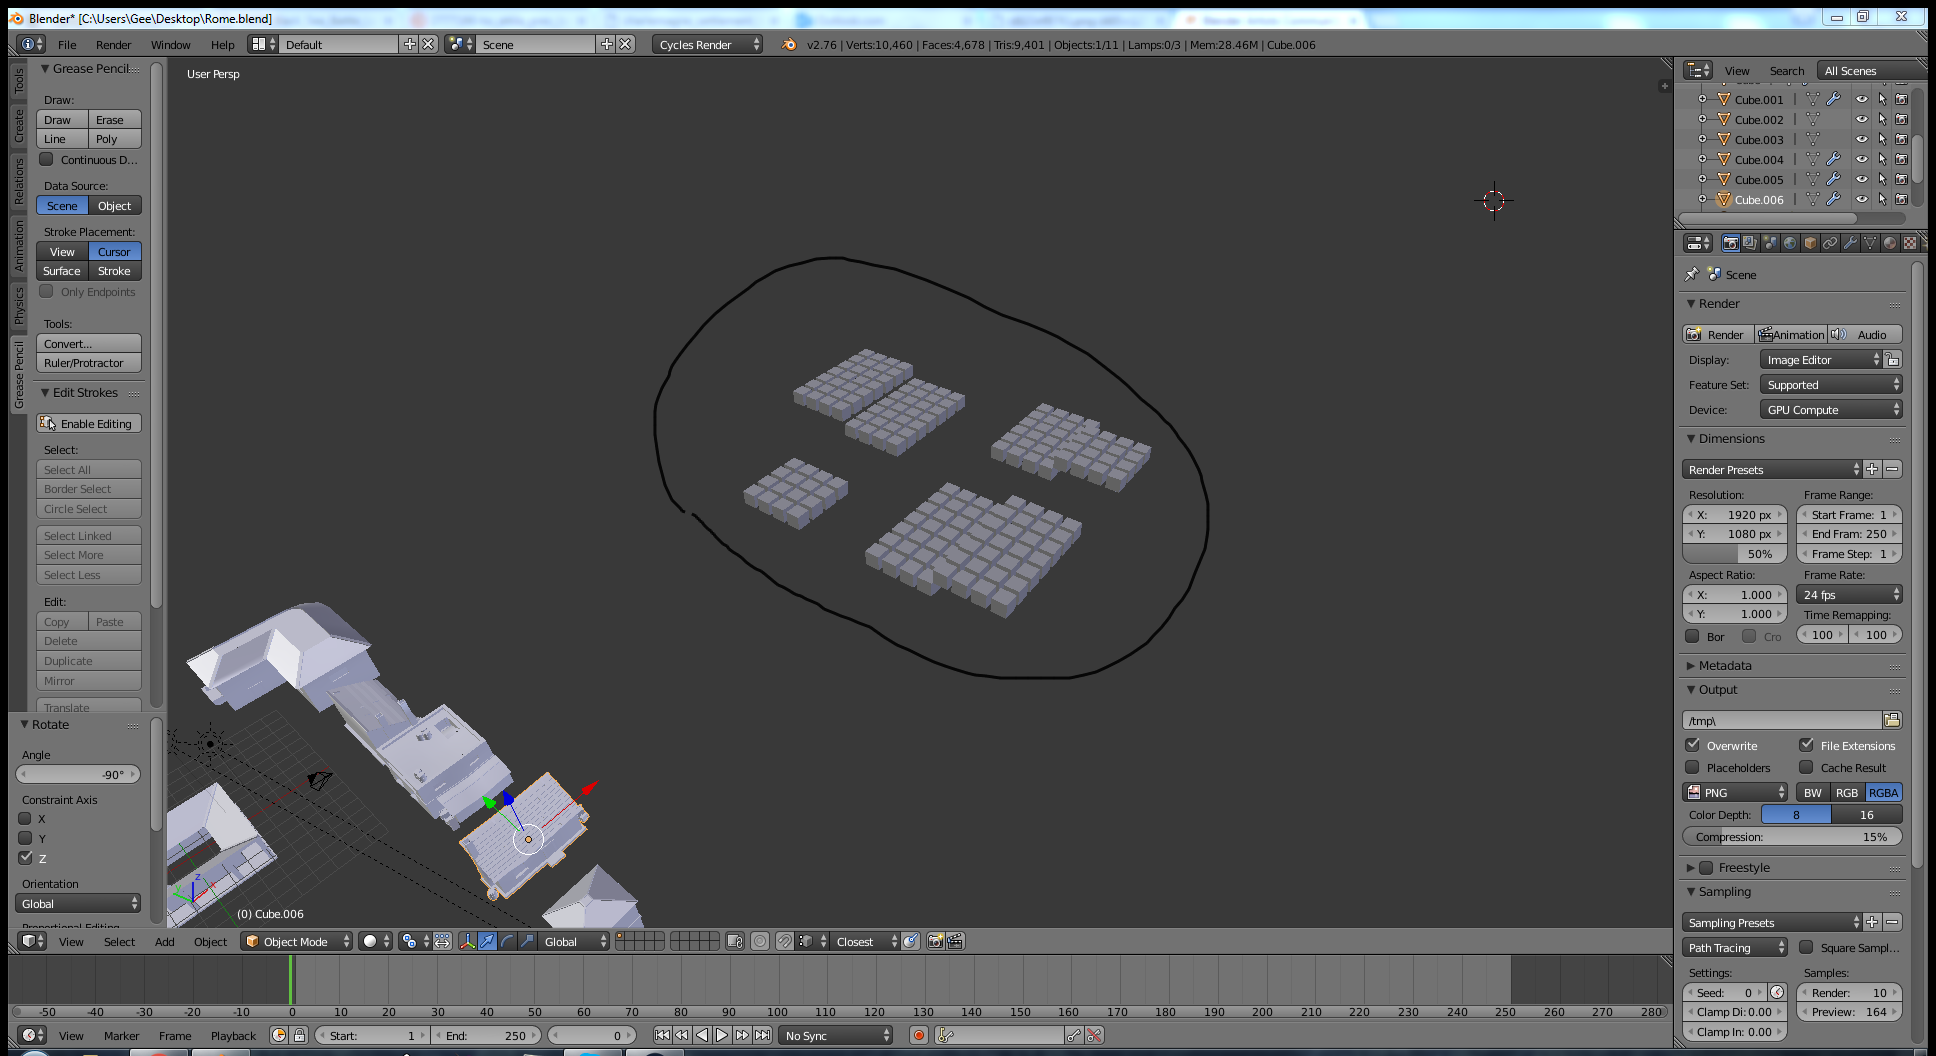The width and height of the screenshot is (1936, 1056).
Task: Open the Modifiers wrench tab
Action: [x=1850, y=243]
